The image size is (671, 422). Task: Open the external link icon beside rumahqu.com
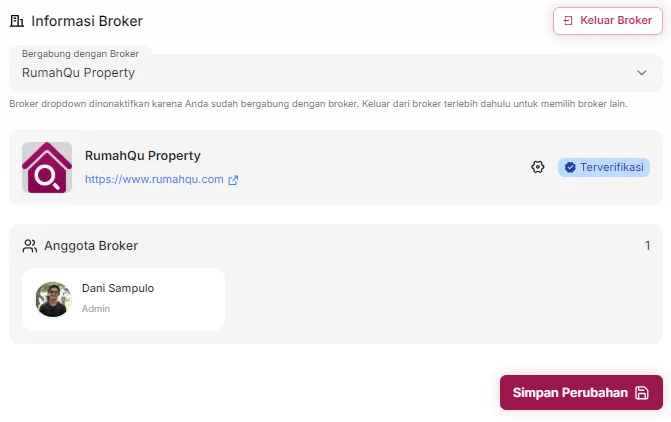pos(233,180)
